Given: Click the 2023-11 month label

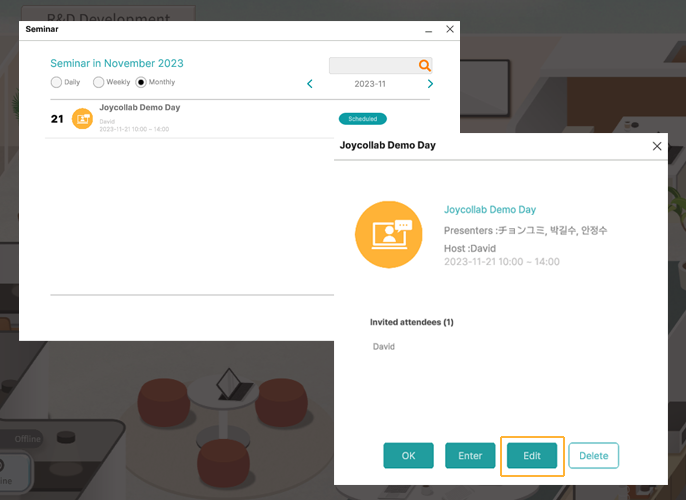Looking at the screenshot, I should click(370, 84).
